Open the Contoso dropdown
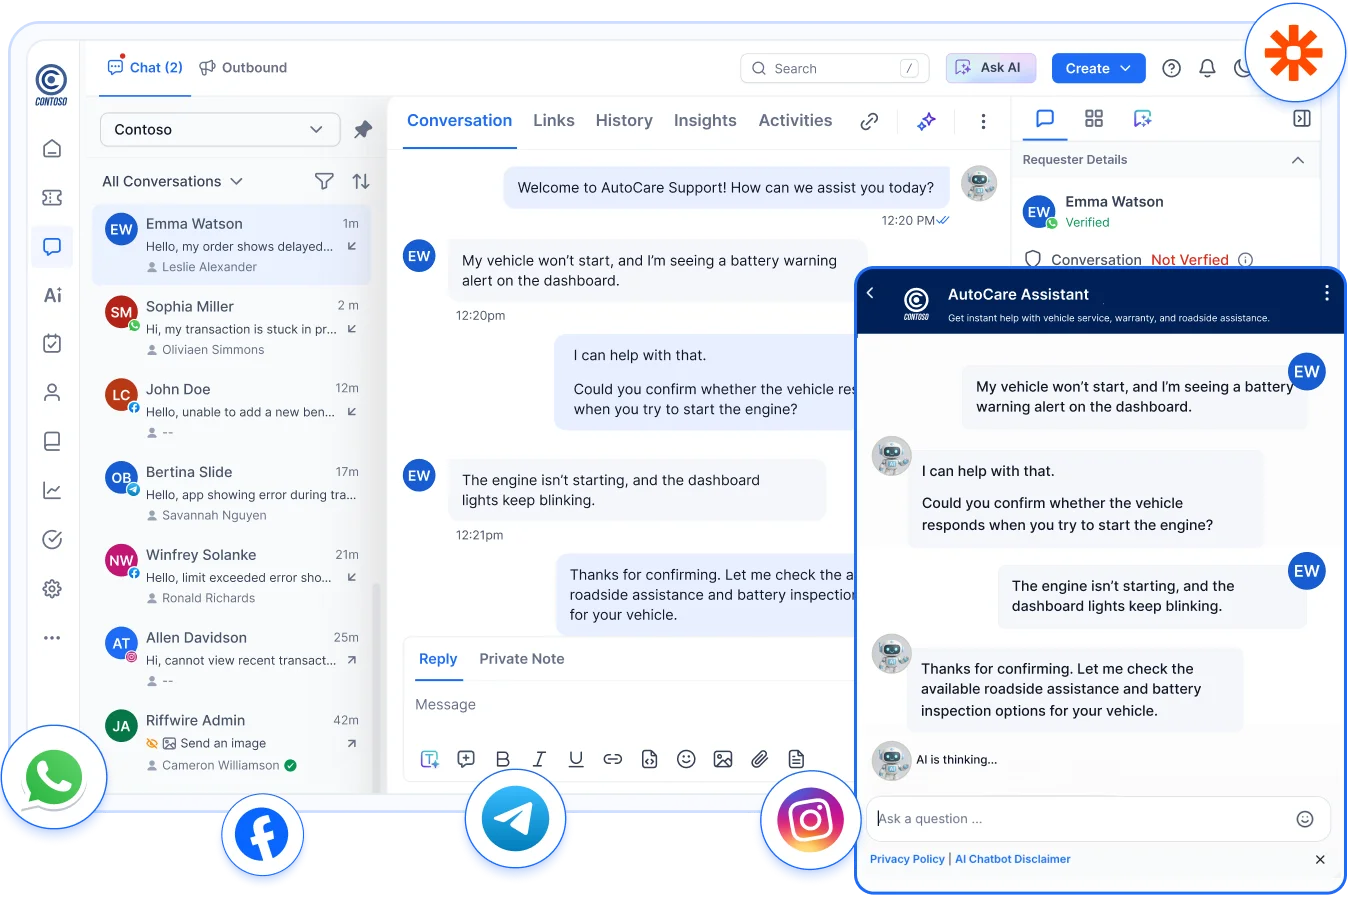The height and width of the screenshot is (898, 1348). coord(220,130)
